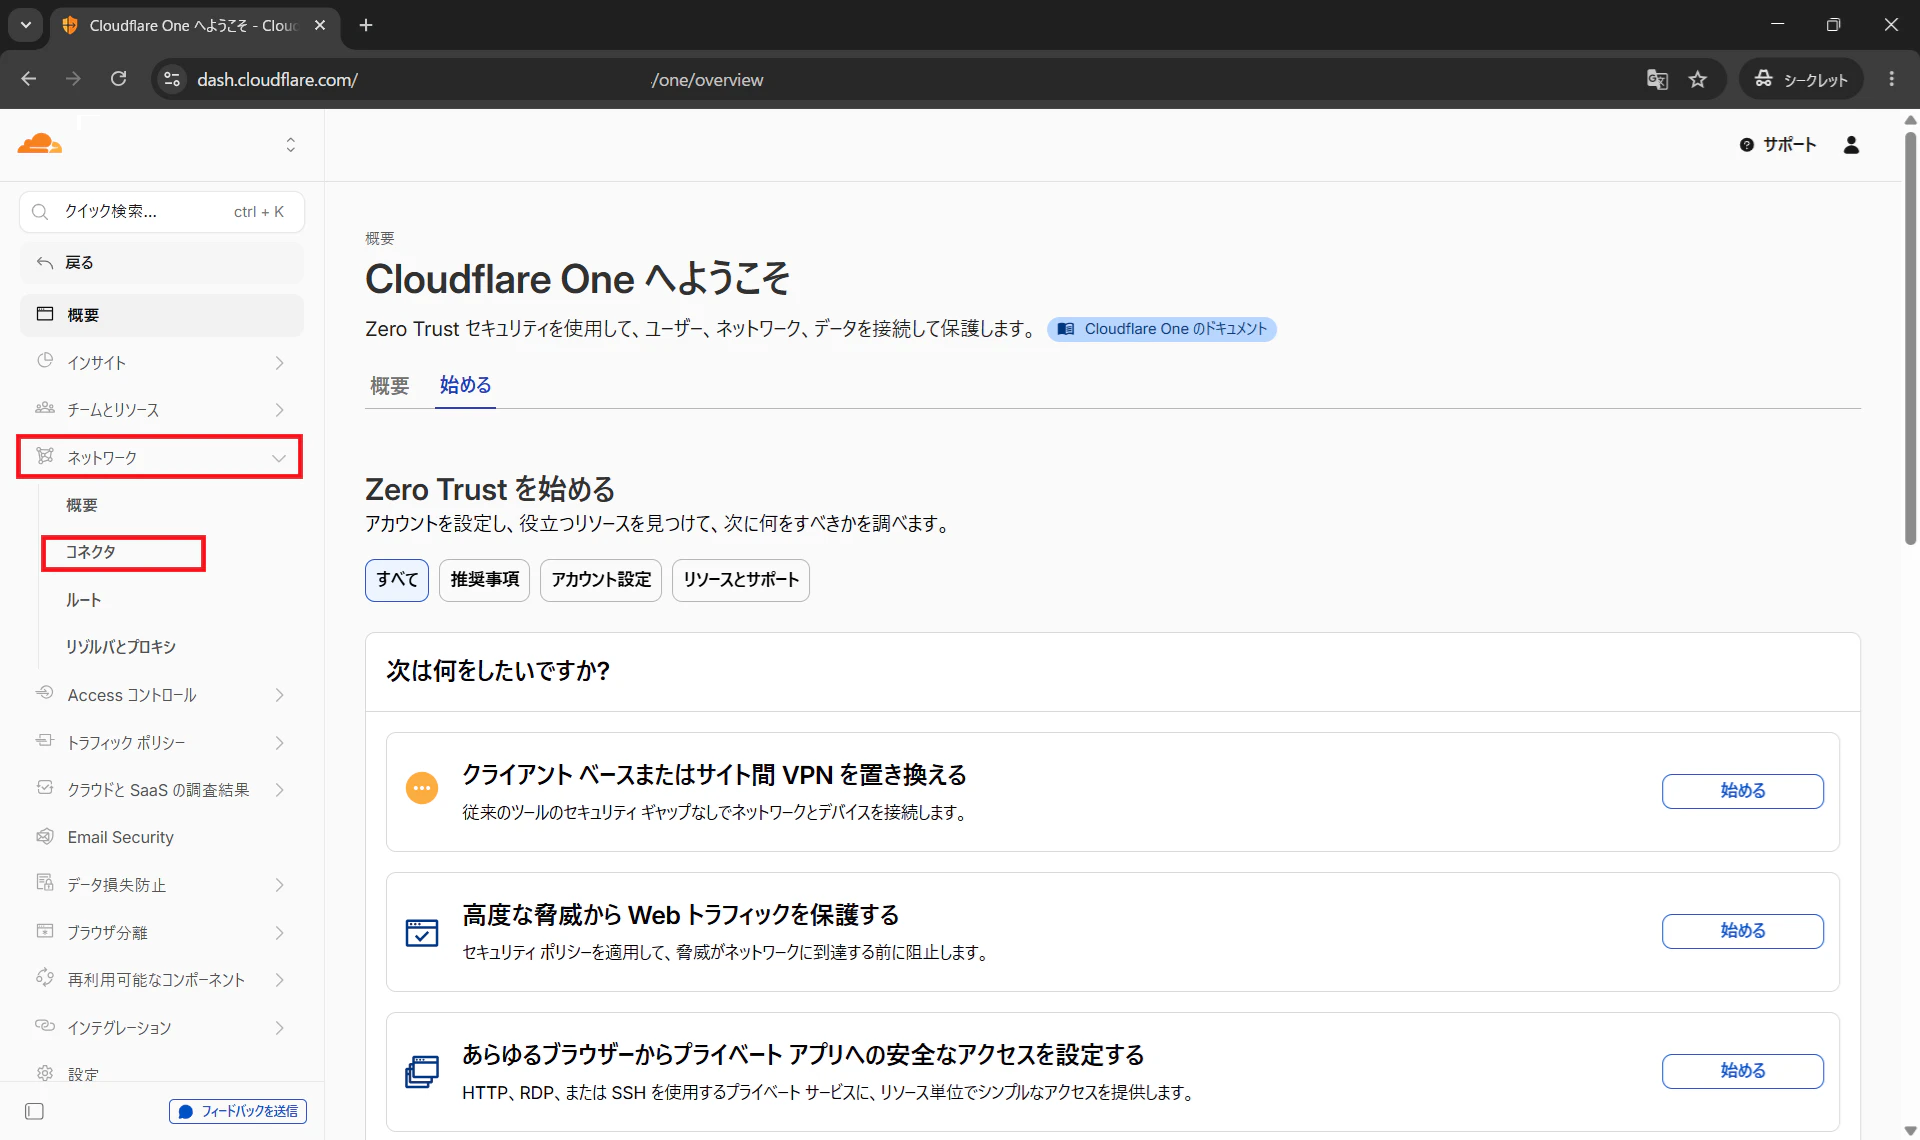Switch to the 概要 tab
Viewport: 1920px width, 1140px height.
pos(389,386)
